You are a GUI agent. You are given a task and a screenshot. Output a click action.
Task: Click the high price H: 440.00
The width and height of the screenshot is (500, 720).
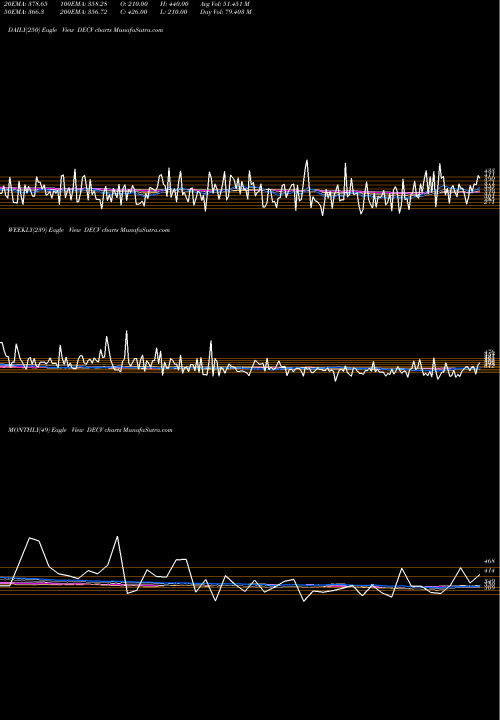(174, 4)
